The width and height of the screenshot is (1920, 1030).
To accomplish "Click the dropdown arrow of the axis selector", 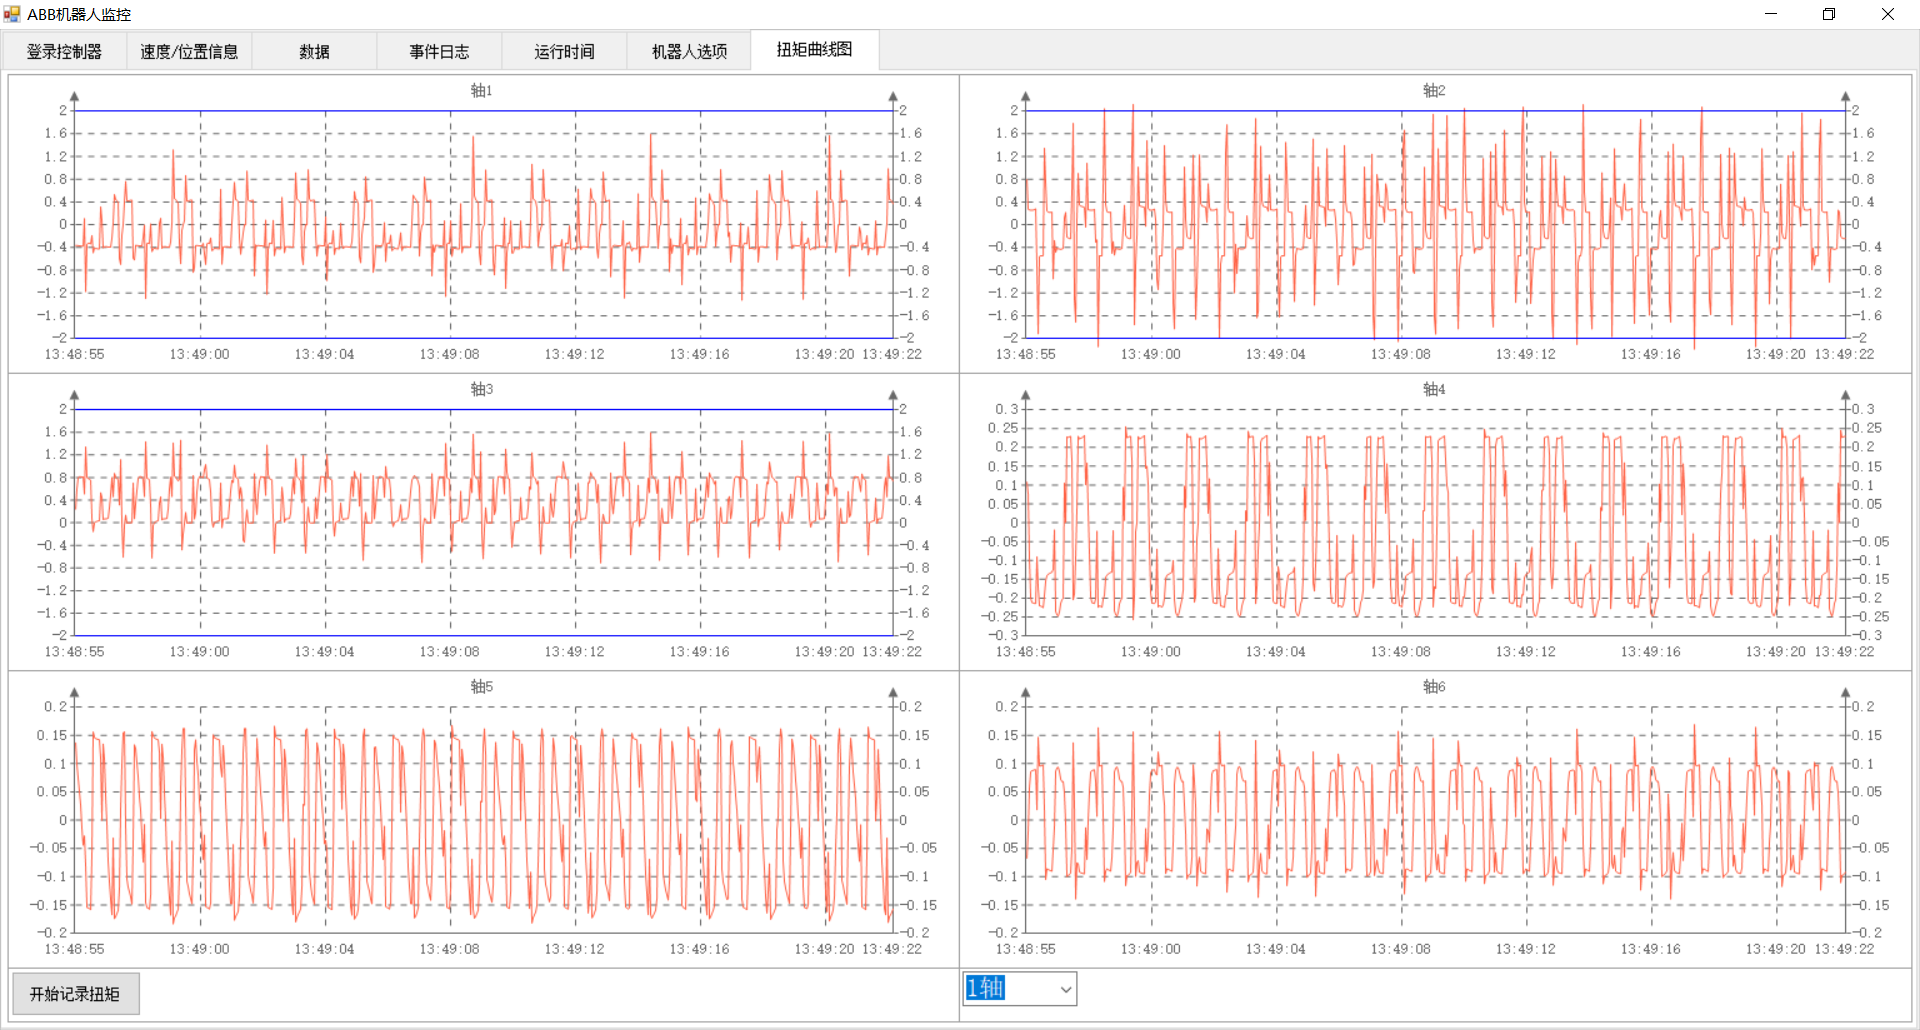I will pos(1063,988).
